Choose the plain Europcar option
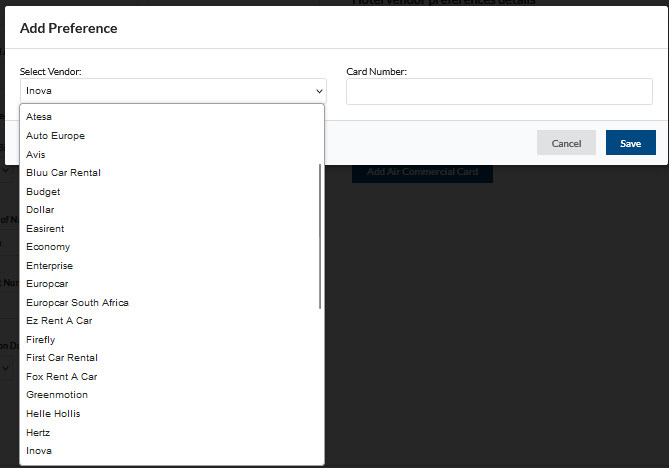The height and width of the screenshot is (468, 669). coord(172,284)
